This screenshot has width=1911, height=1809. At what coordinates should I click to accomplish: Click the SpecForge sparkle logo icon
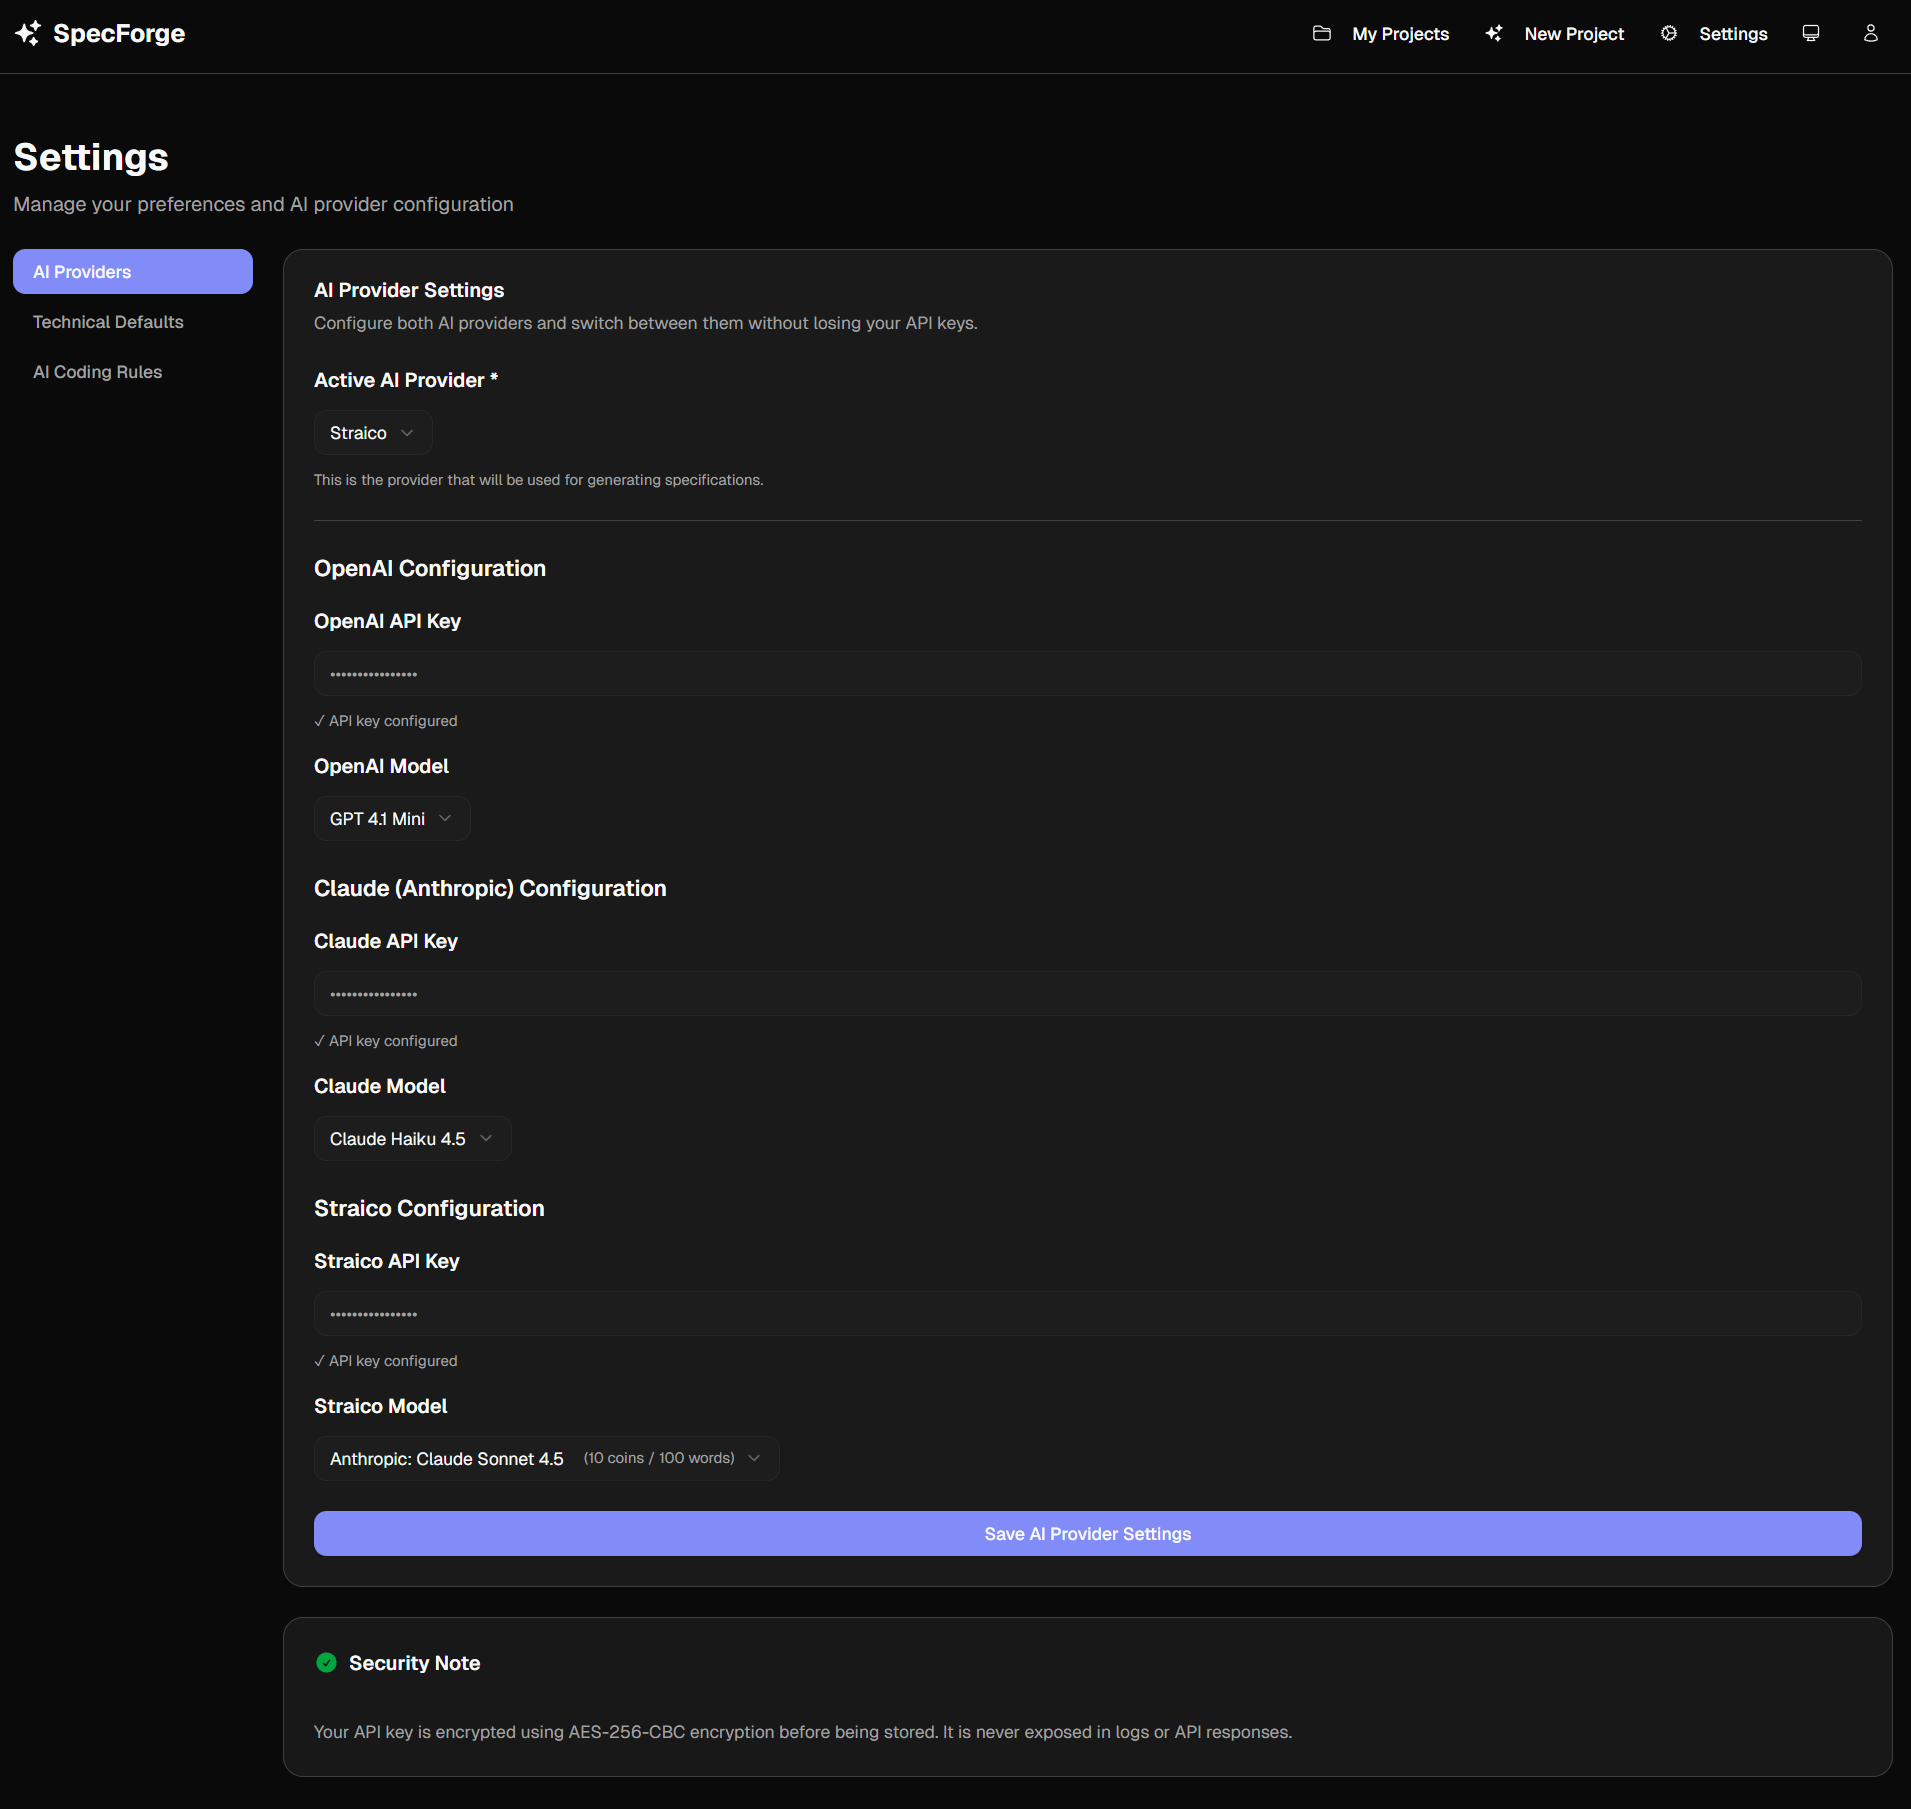point(28,33)
